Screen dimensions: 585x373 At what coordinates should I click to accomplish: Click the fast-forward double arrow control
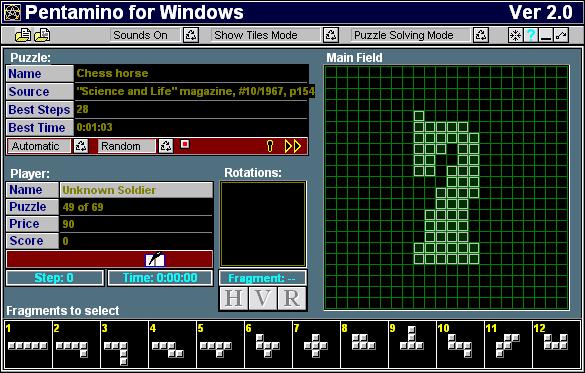click(x=293, y=146)
